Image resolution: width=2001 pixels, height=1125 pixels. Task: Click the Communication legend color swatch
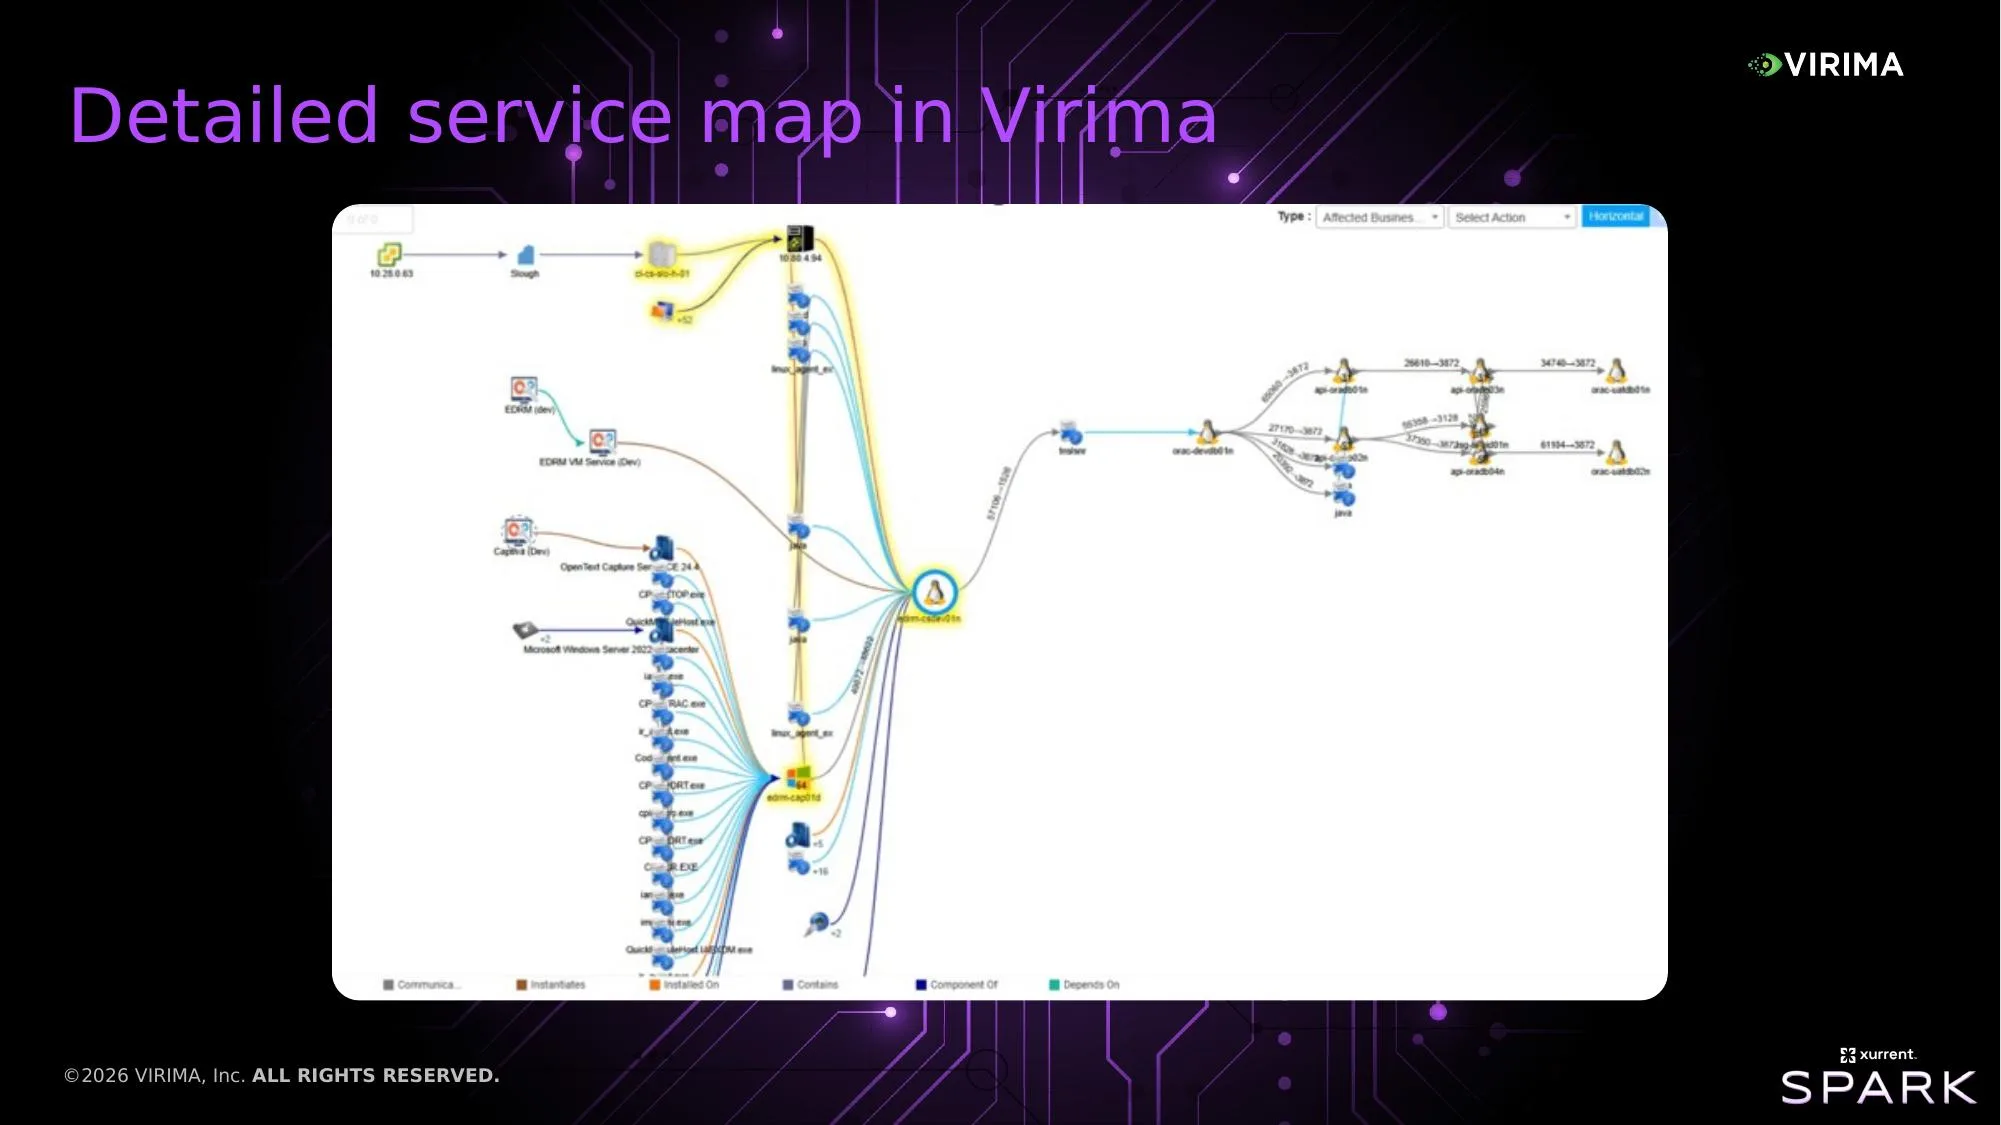388,985
